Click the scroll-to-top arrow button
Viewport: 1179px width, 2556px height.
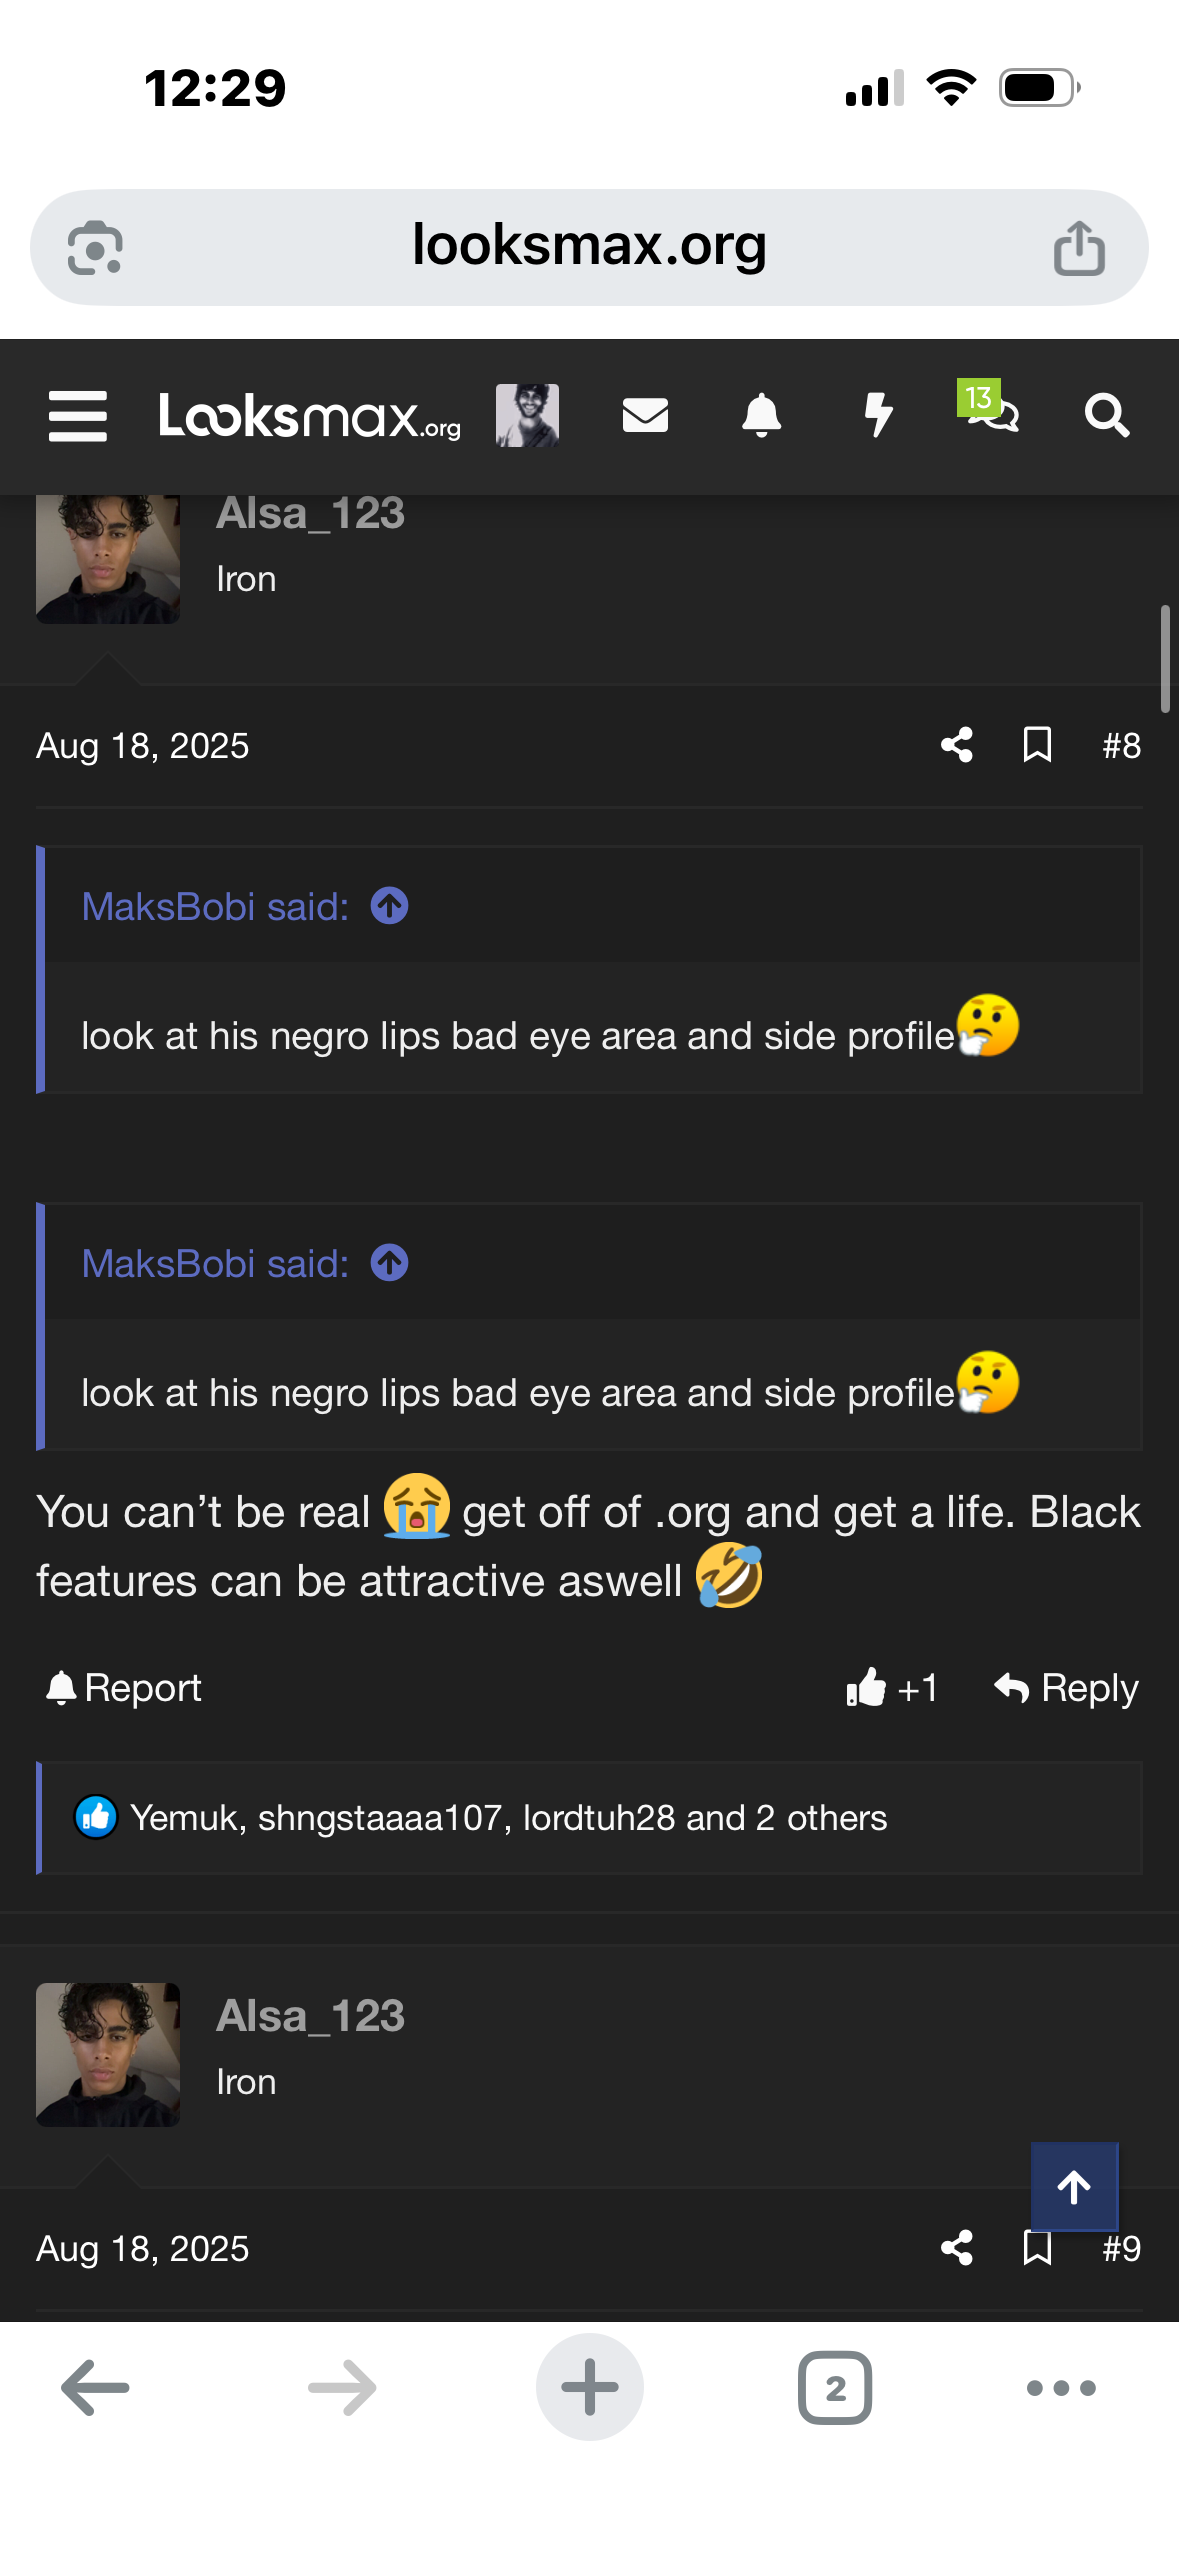tap(1074, 2188)
